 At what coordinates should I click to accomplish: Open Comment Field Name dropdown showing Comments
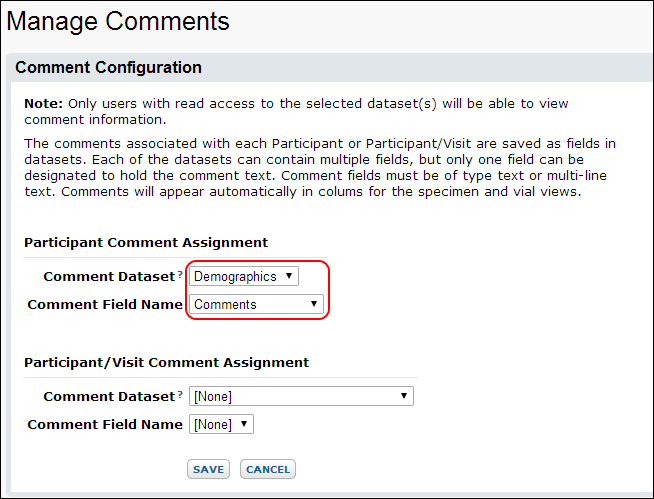257,304
